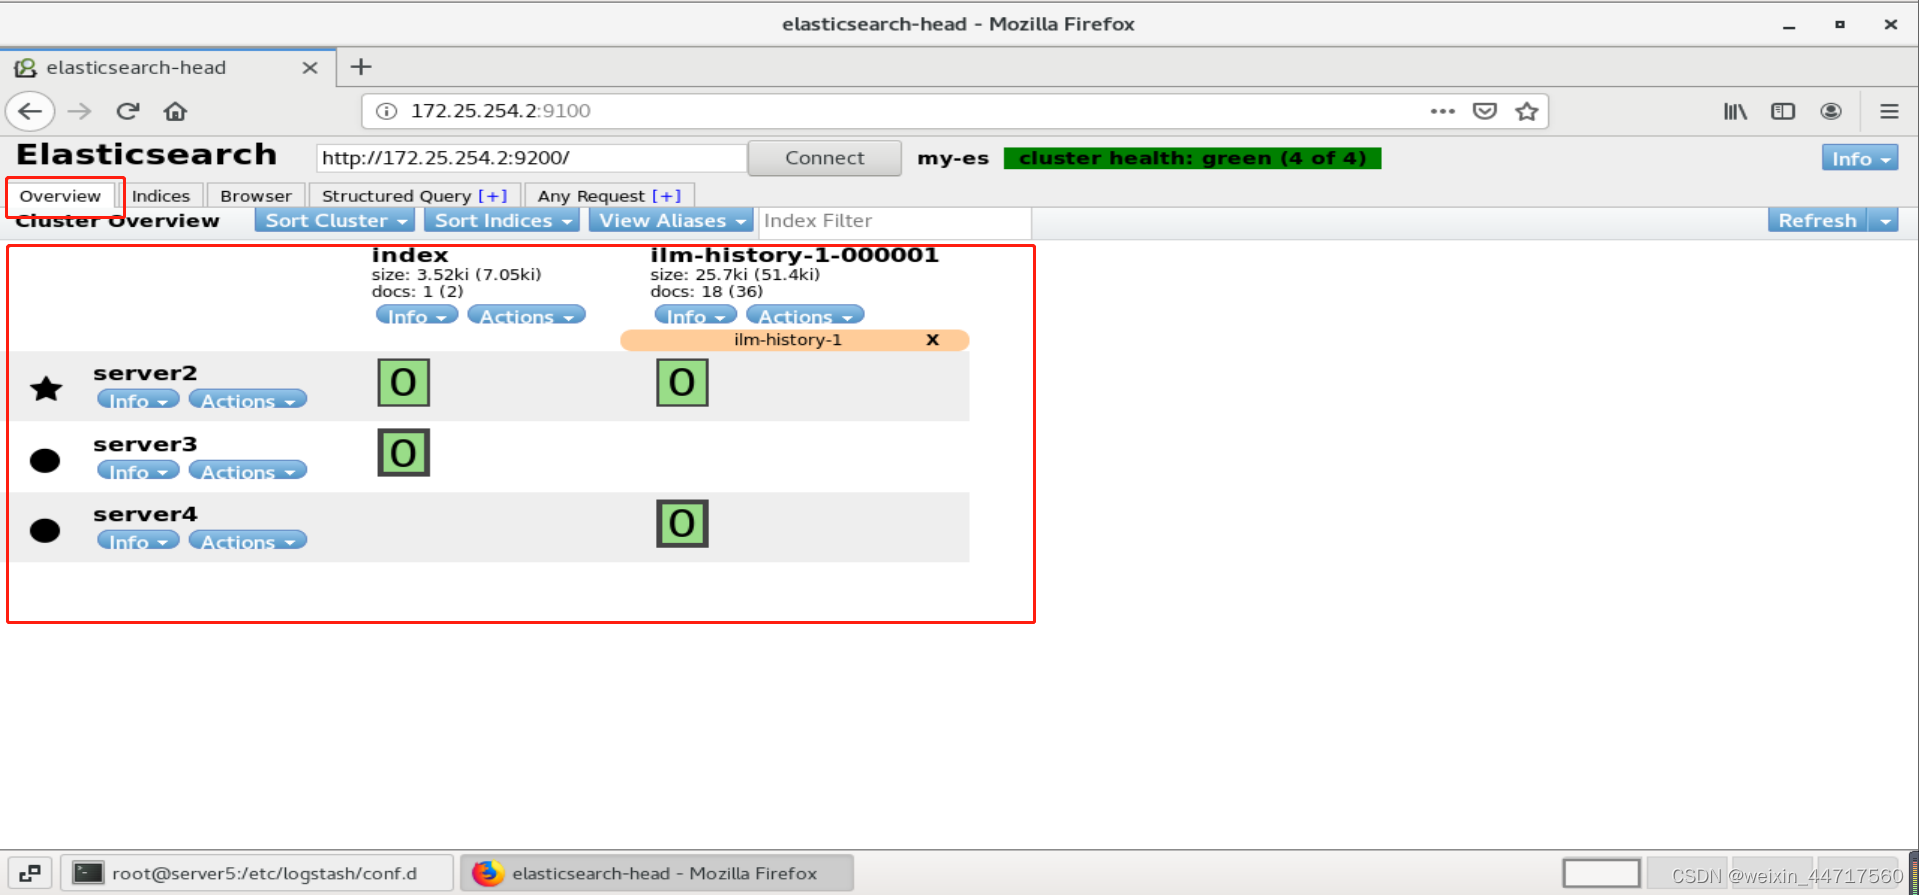
Task: Click the browser address bar URL
Action: click(500, 111)
